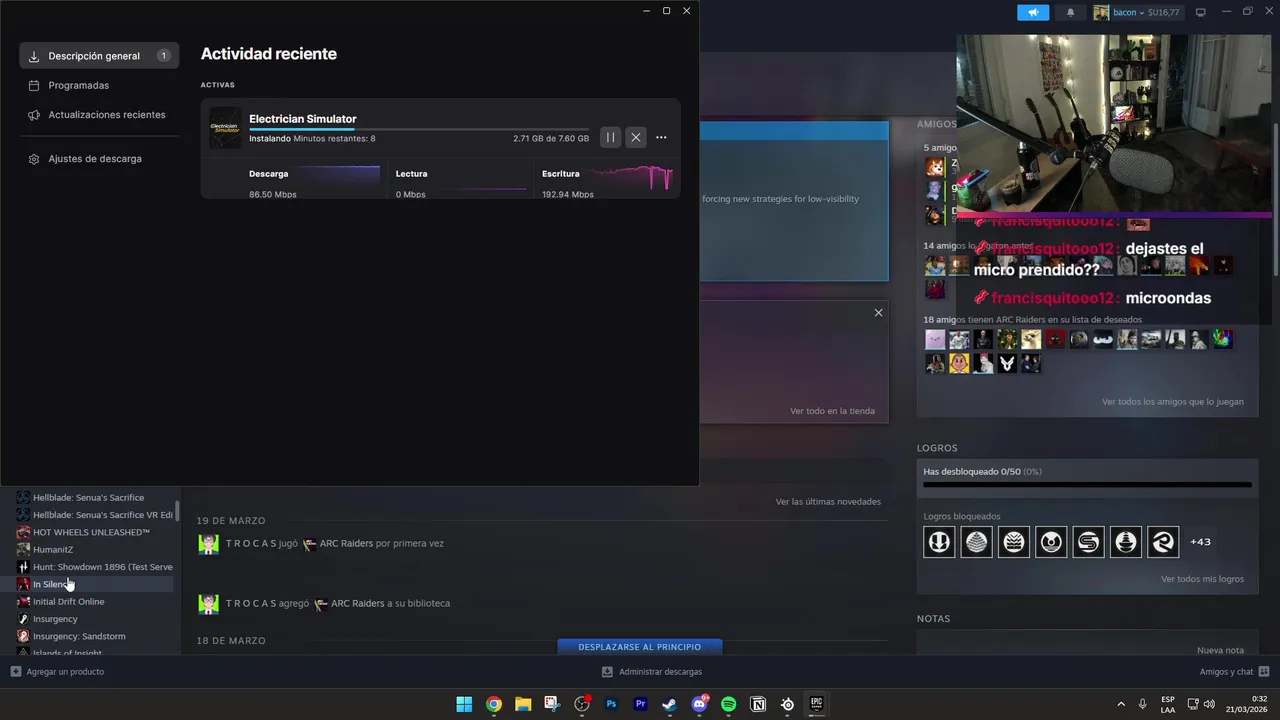Switch to Steam taskbar icon

(x=669, y=704)
